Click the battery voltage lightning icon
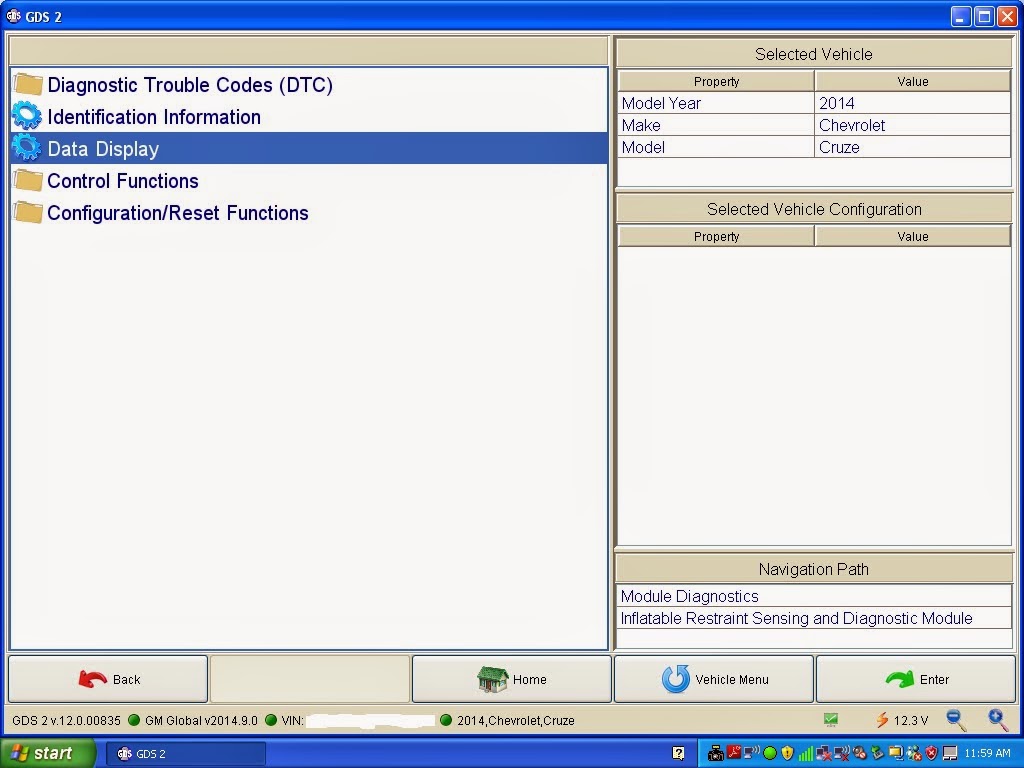 click(882, 720)
